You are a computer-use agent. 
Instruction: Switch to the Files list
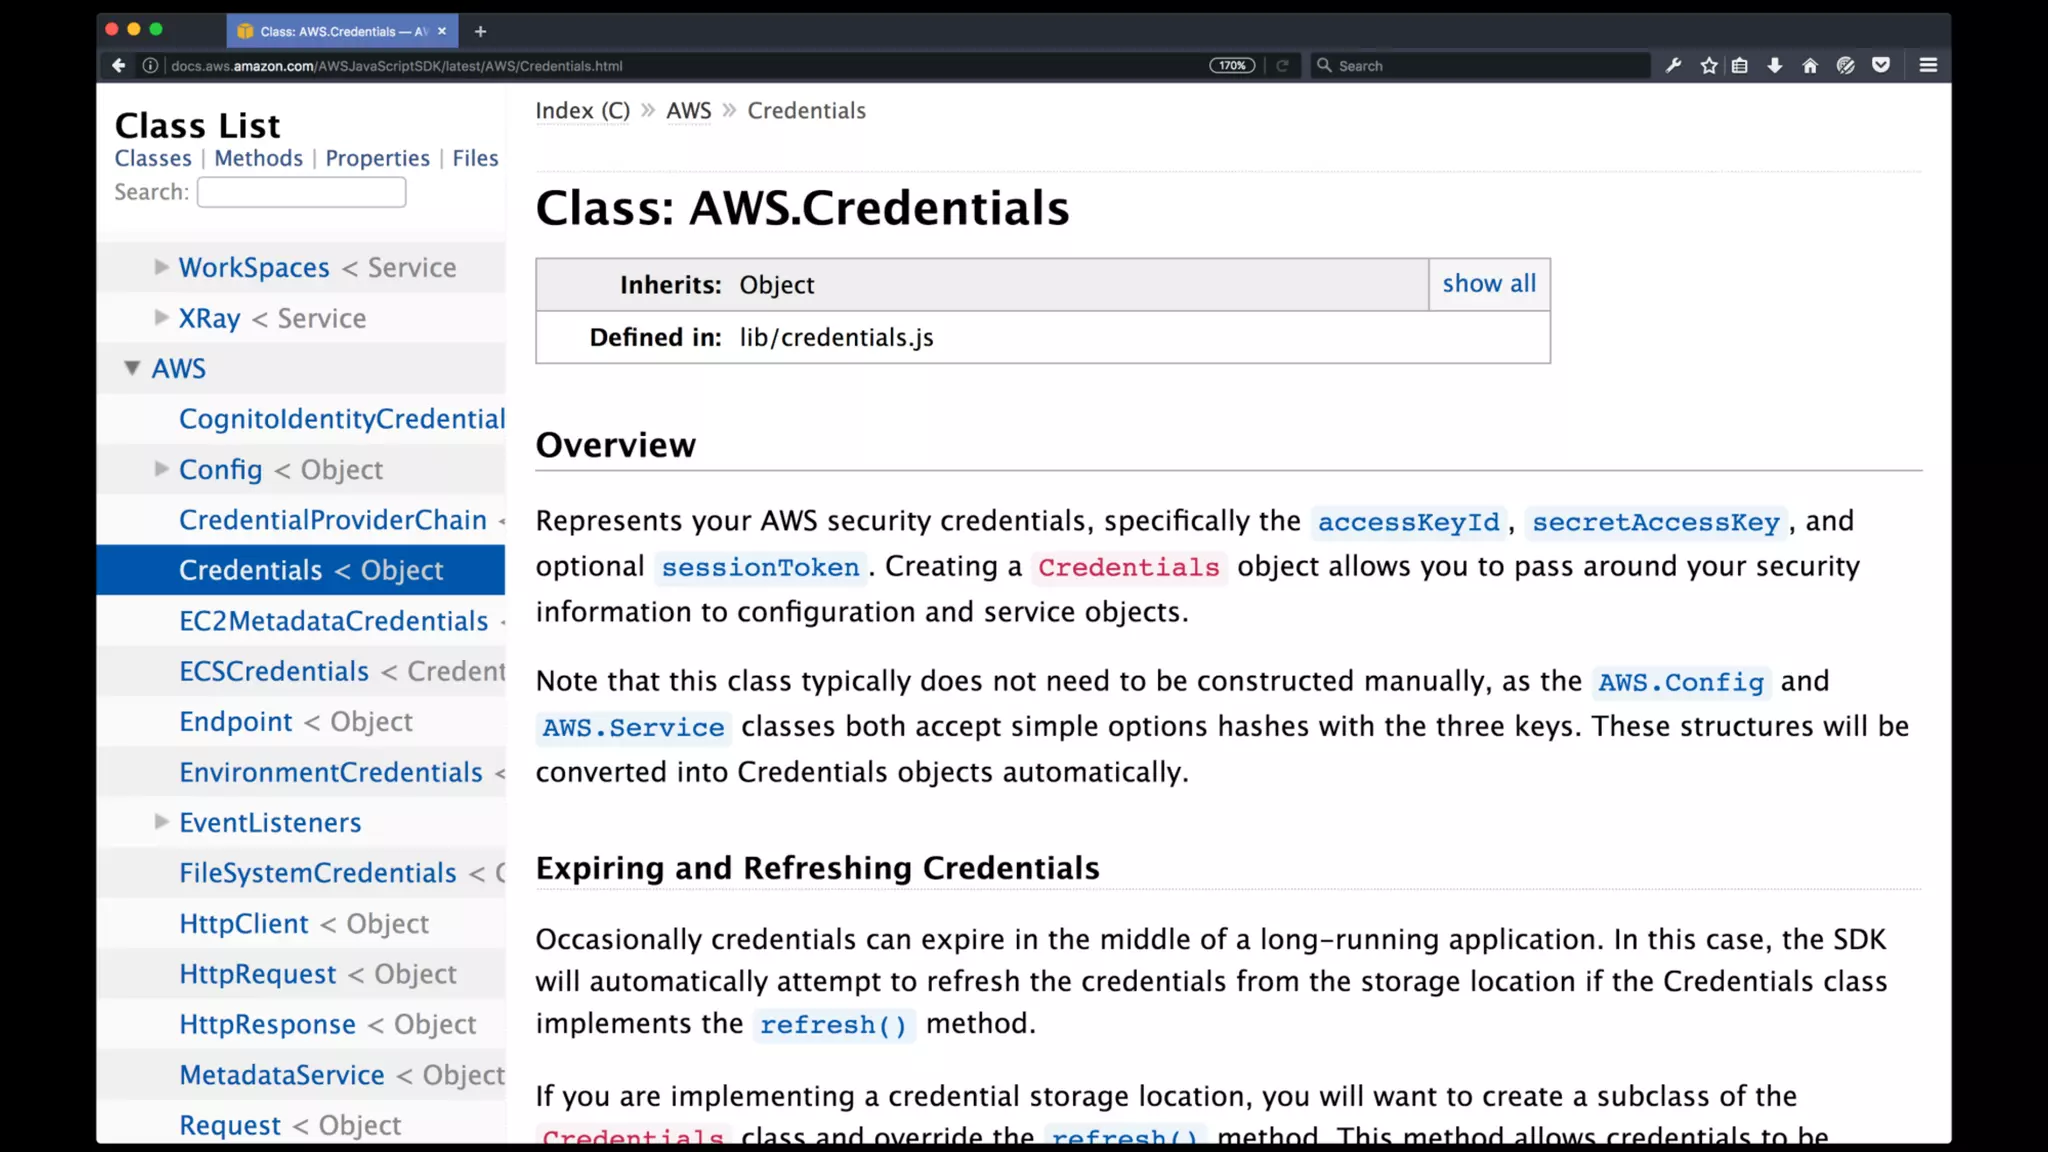coord(475,158)
